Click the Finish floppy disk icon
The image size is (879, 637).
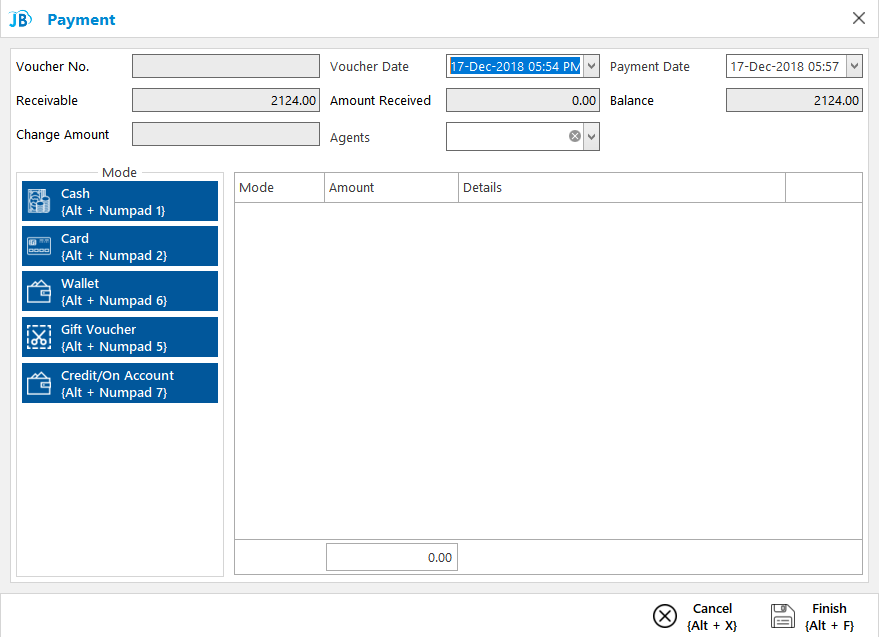coord(783,616)
